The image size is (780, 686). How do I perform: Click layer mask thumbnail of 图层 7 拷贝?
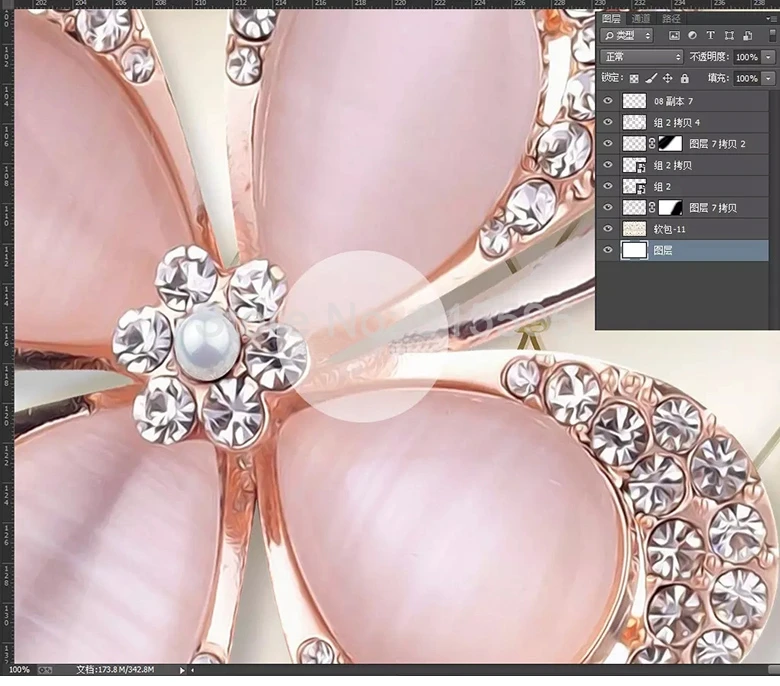[x=670, y=207]
